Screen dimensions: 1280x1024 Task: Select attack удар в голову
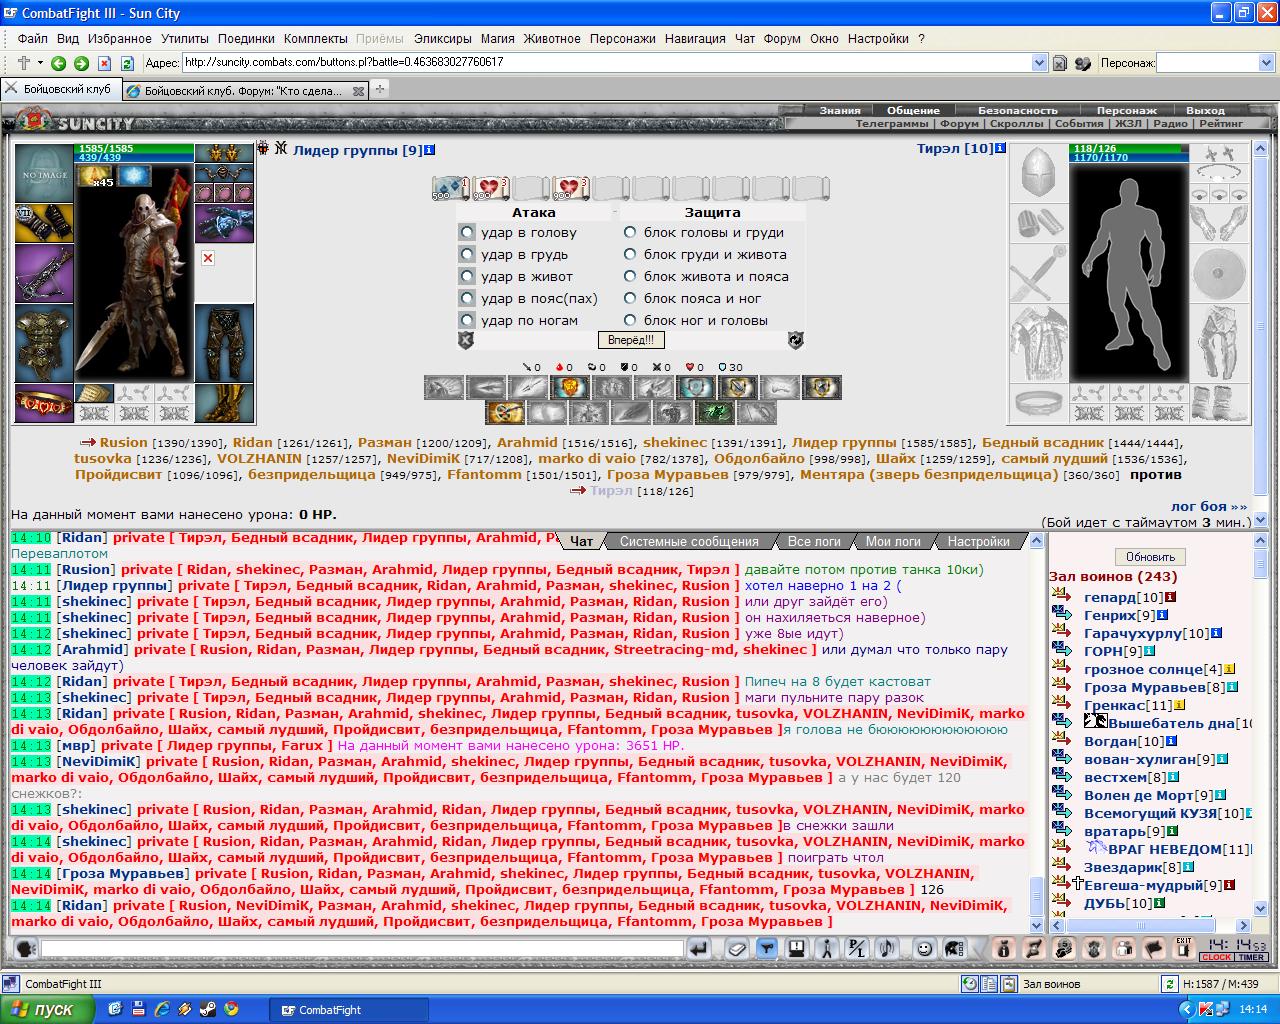[467, 232]
